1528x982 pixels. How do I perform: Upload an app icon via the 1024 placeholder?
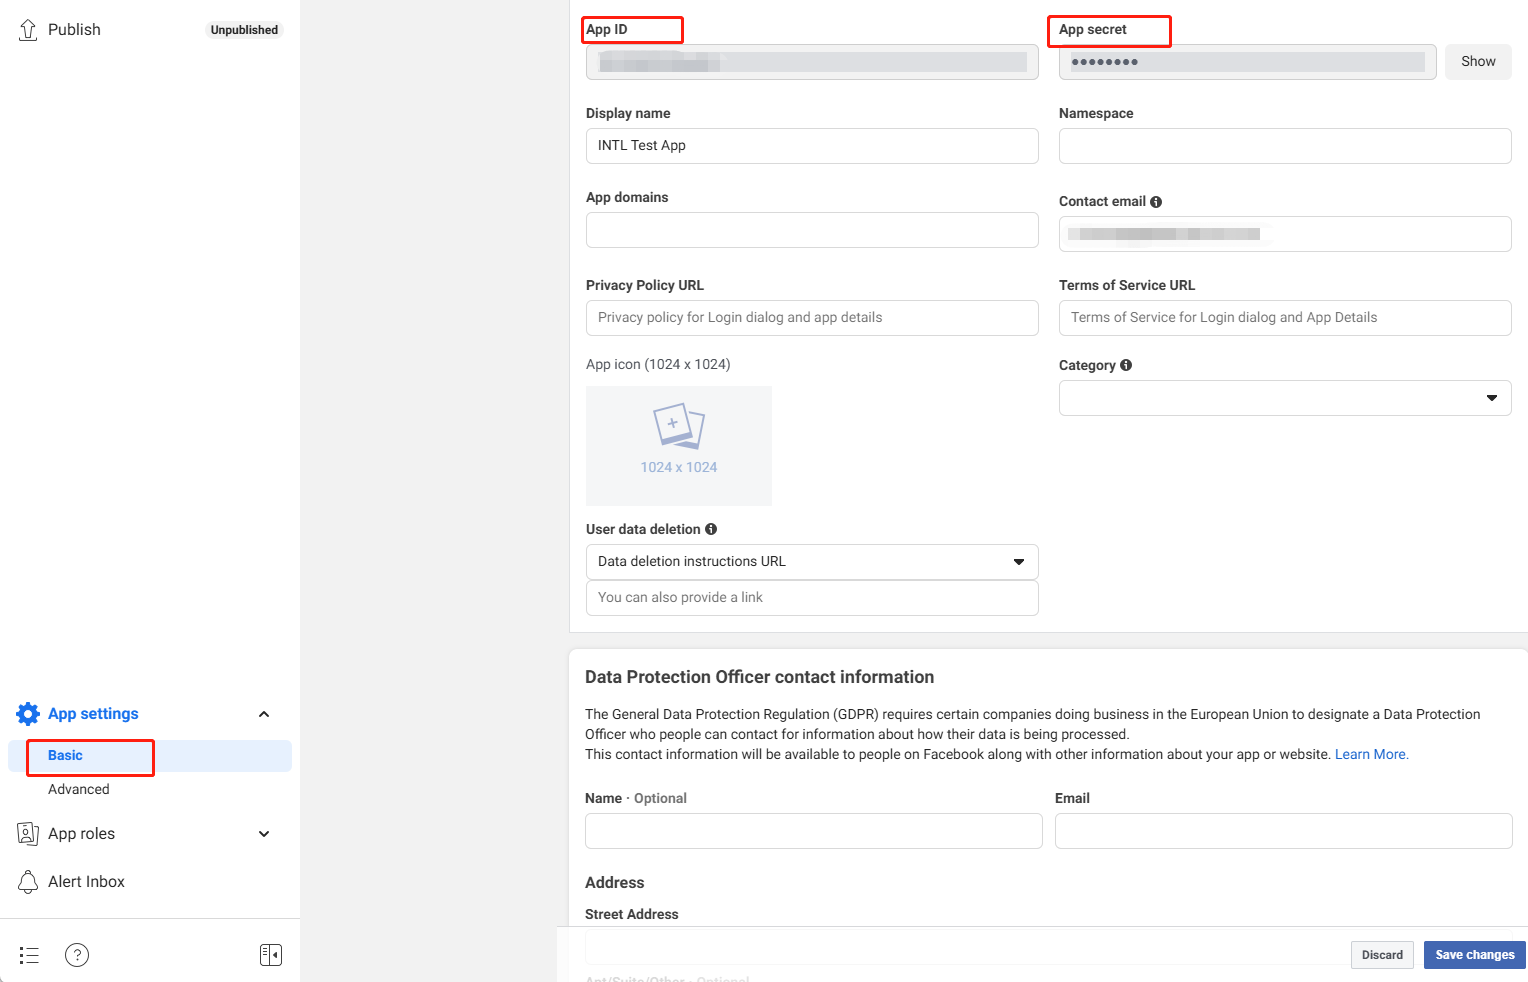point(678,445)
